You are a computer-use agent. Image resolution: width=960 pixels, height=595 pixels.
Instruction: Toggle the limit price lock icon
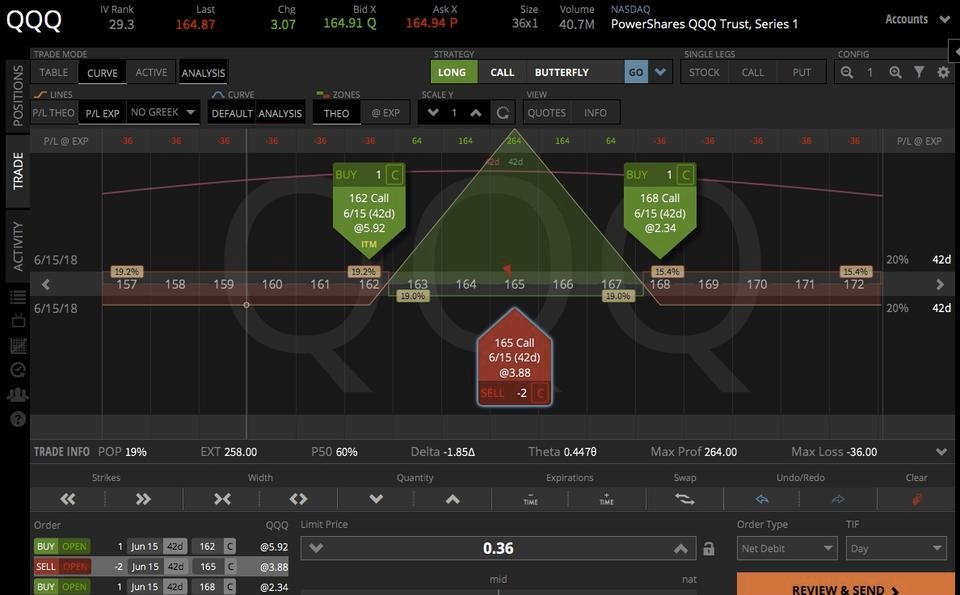click(708, 548)
